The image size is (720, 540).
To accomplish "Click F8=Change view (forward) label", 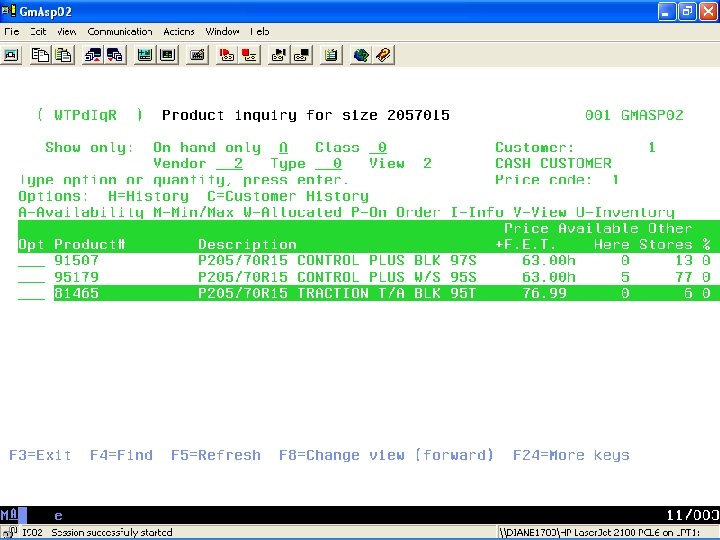I will click(x=386, y=455).
